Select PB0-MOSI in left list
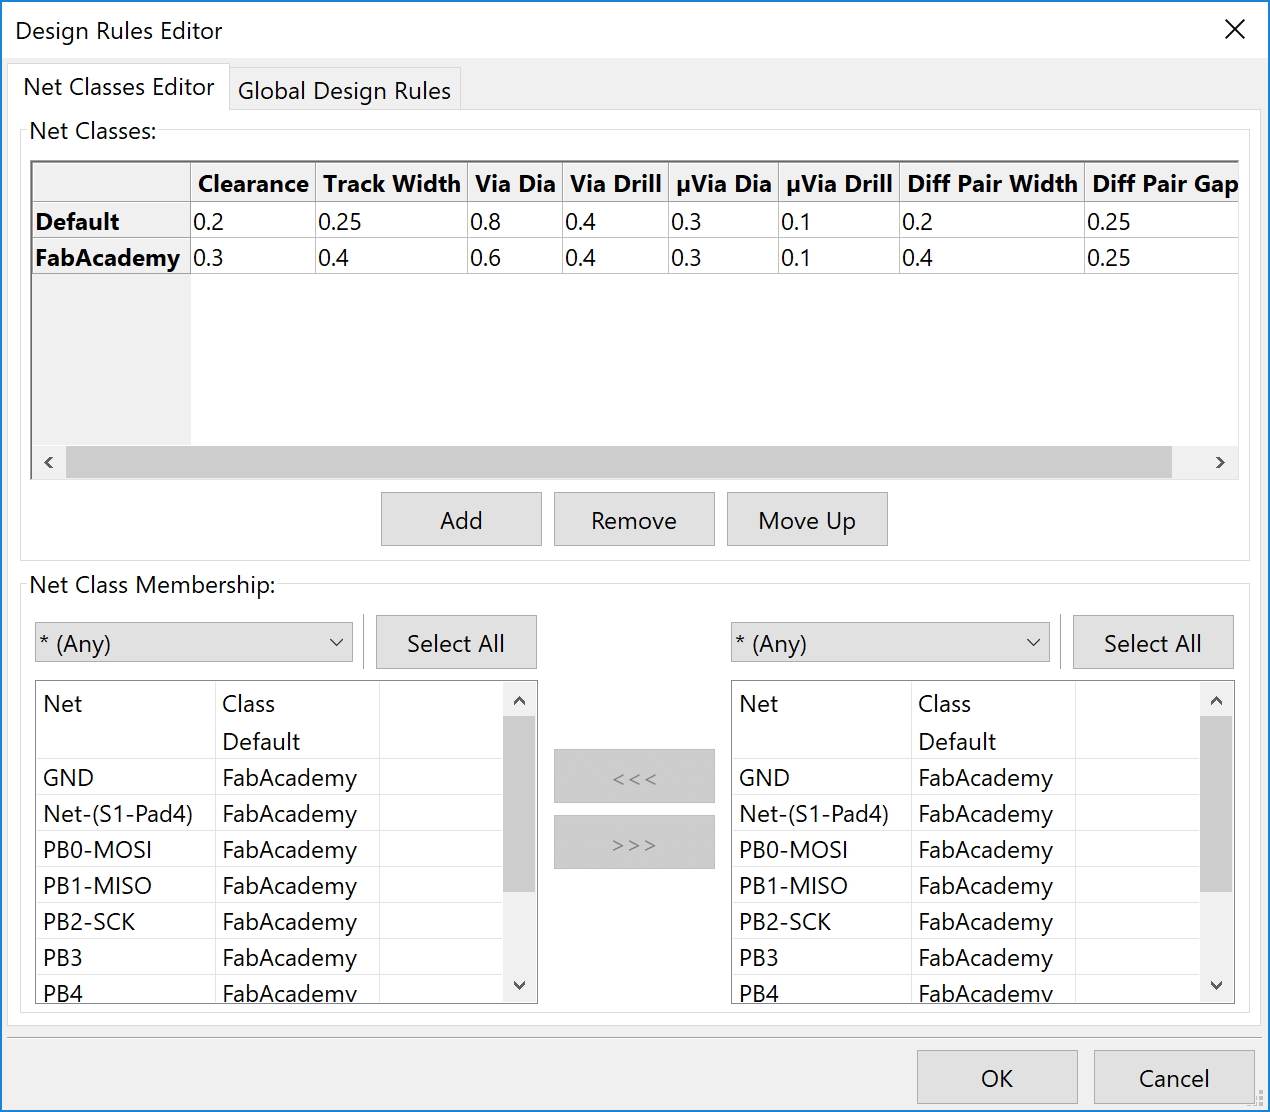Image resolution: width=1270 pixels, height=1112 pixels. tap(269, 849)
